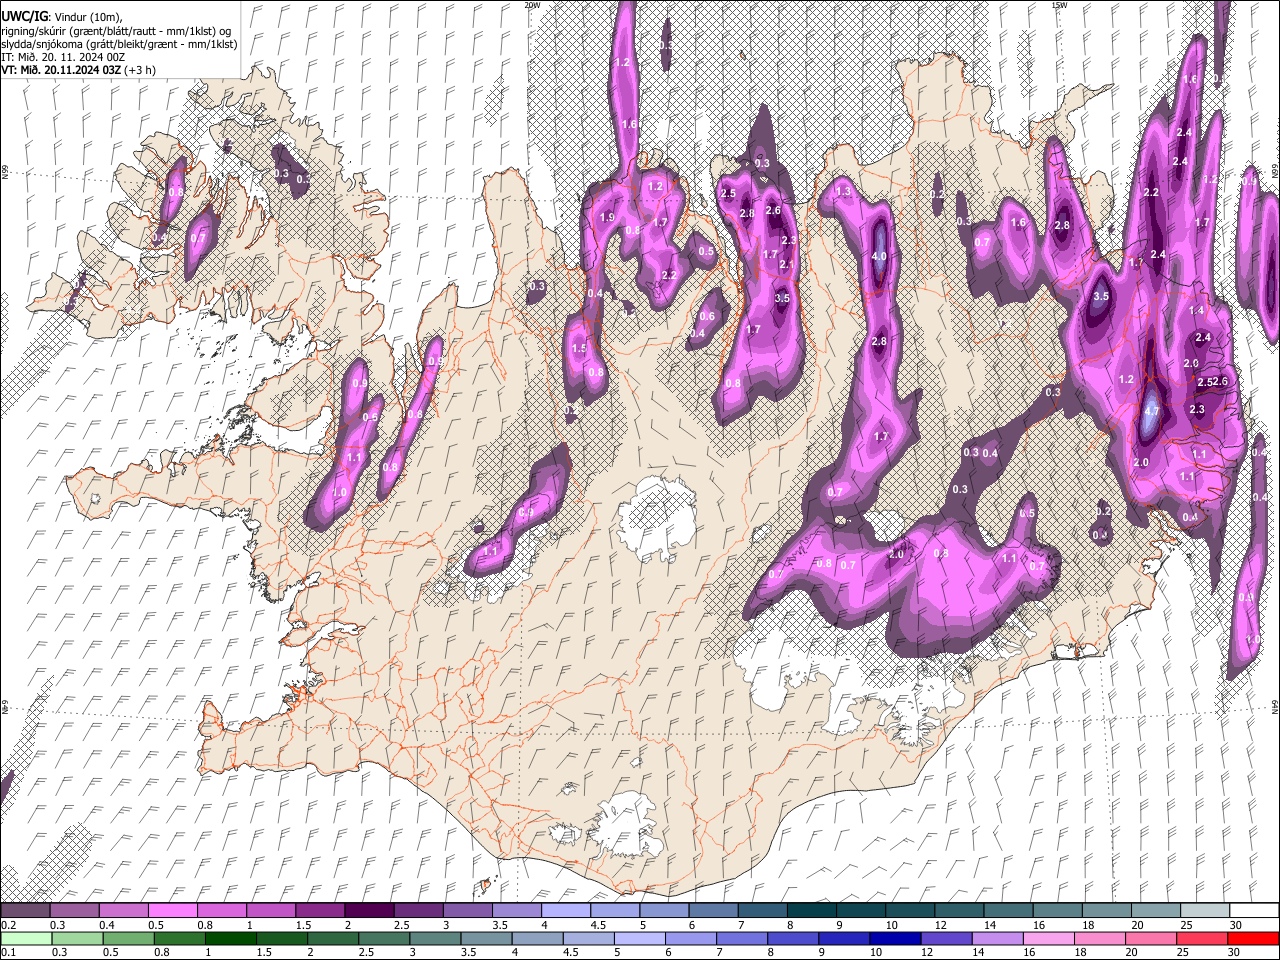
Task: Choose the lilac 14–16 rainfall swatch
Action: (x=998, y=938)
